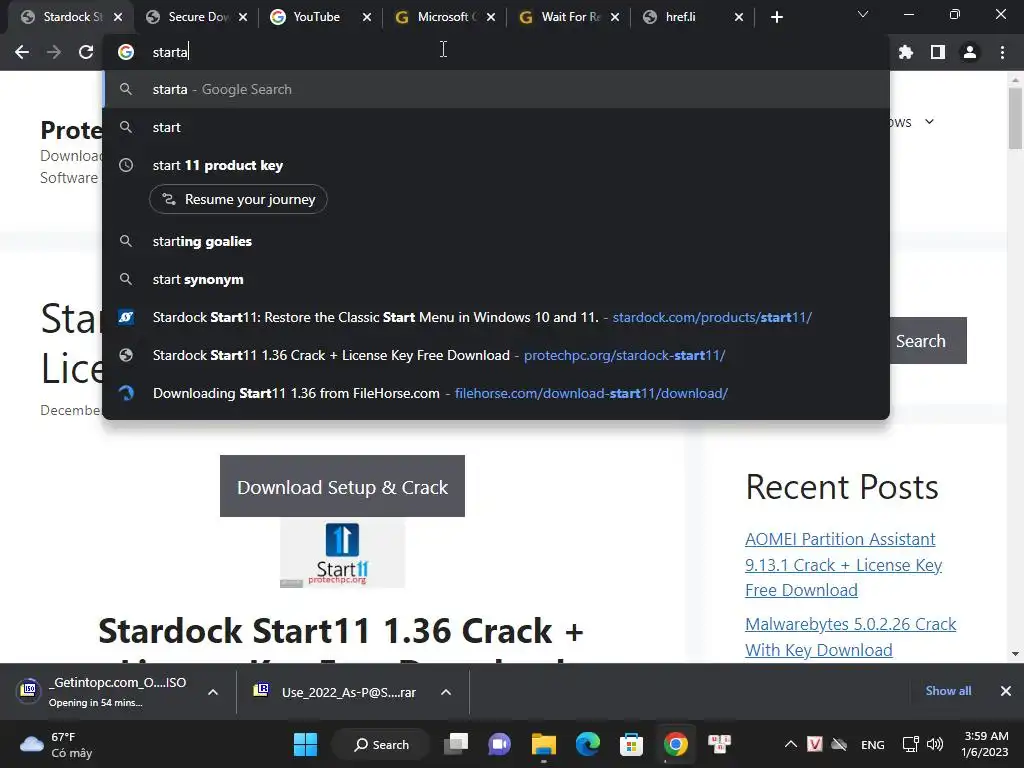Select 'start synonym' suggestion
Screen dimensions: 1024x768
496,280
